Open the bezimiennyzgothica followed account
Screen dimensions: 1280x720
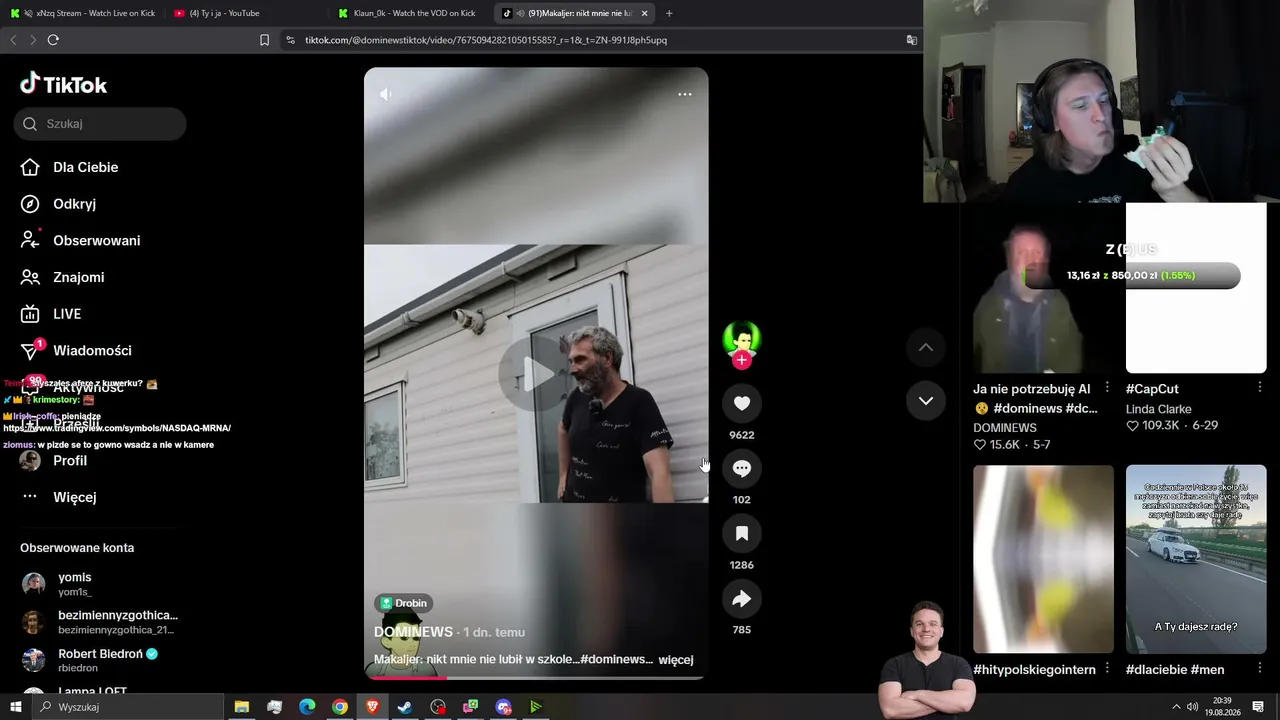coord(98,622)
